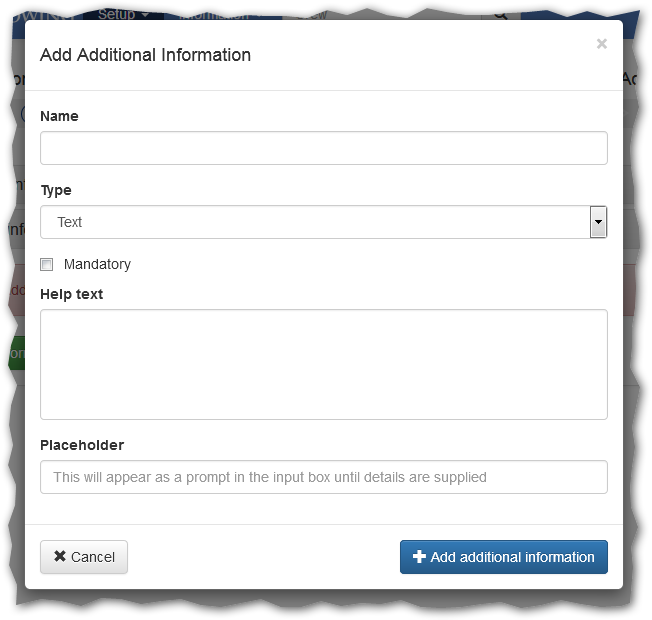Click the Name field label

[x=59, y=116]
